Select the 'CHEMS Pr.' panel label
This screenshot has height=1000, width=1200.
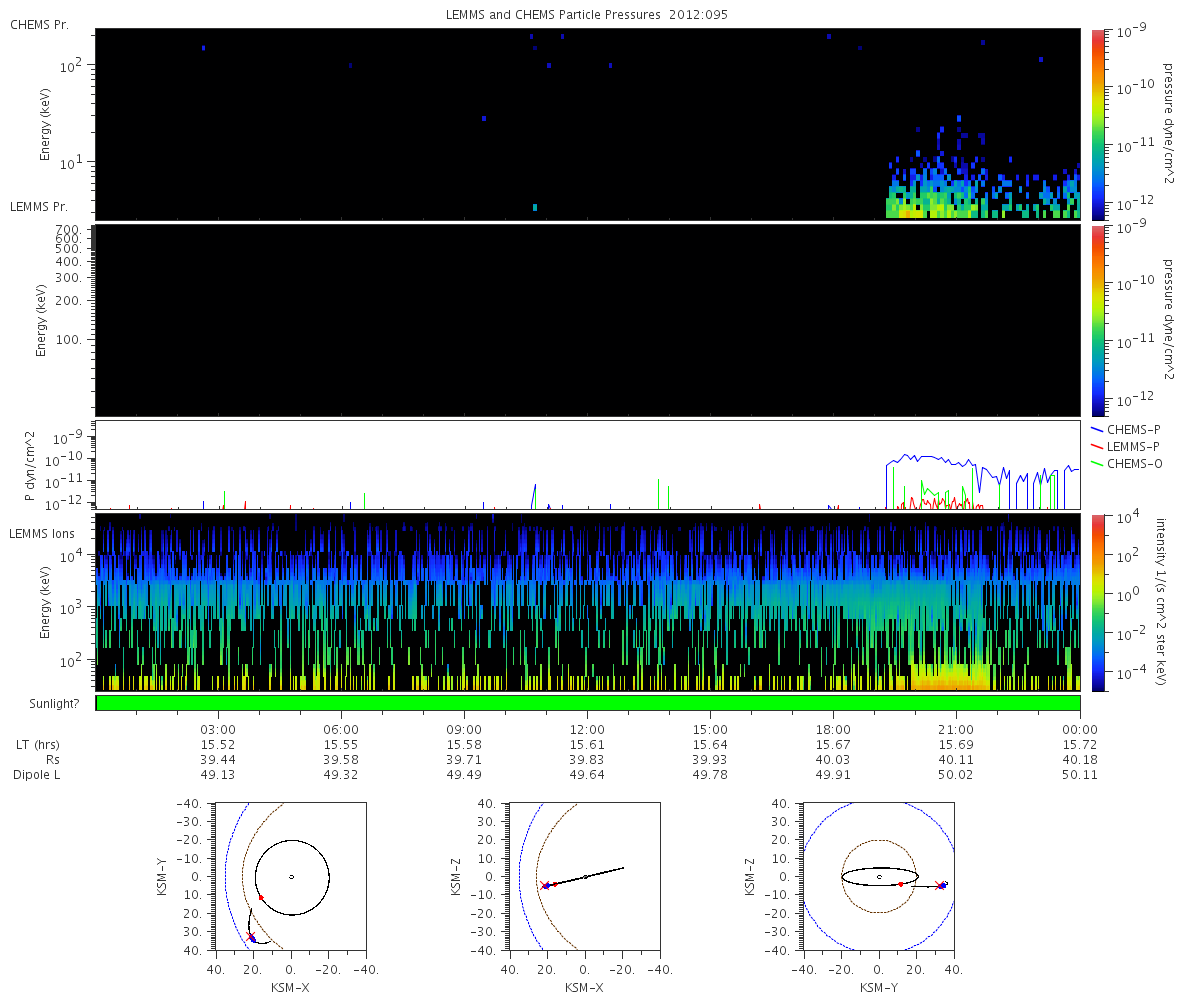[39, 24]
